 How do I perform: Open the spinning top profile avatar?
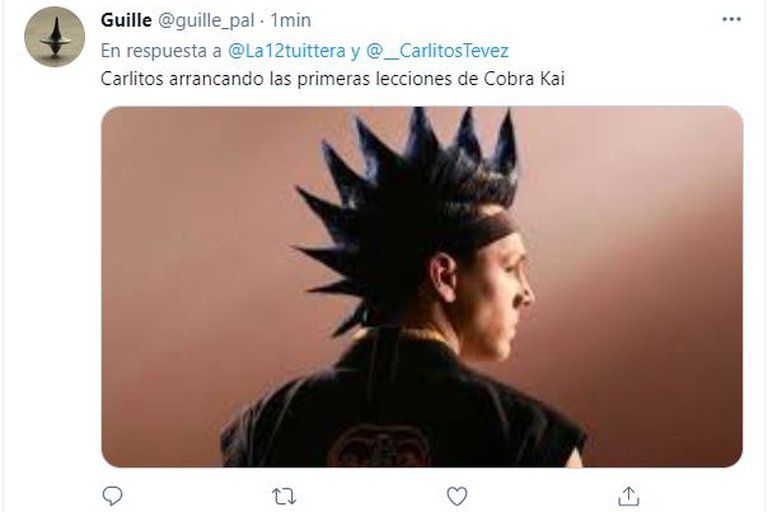tap(54, 37)
